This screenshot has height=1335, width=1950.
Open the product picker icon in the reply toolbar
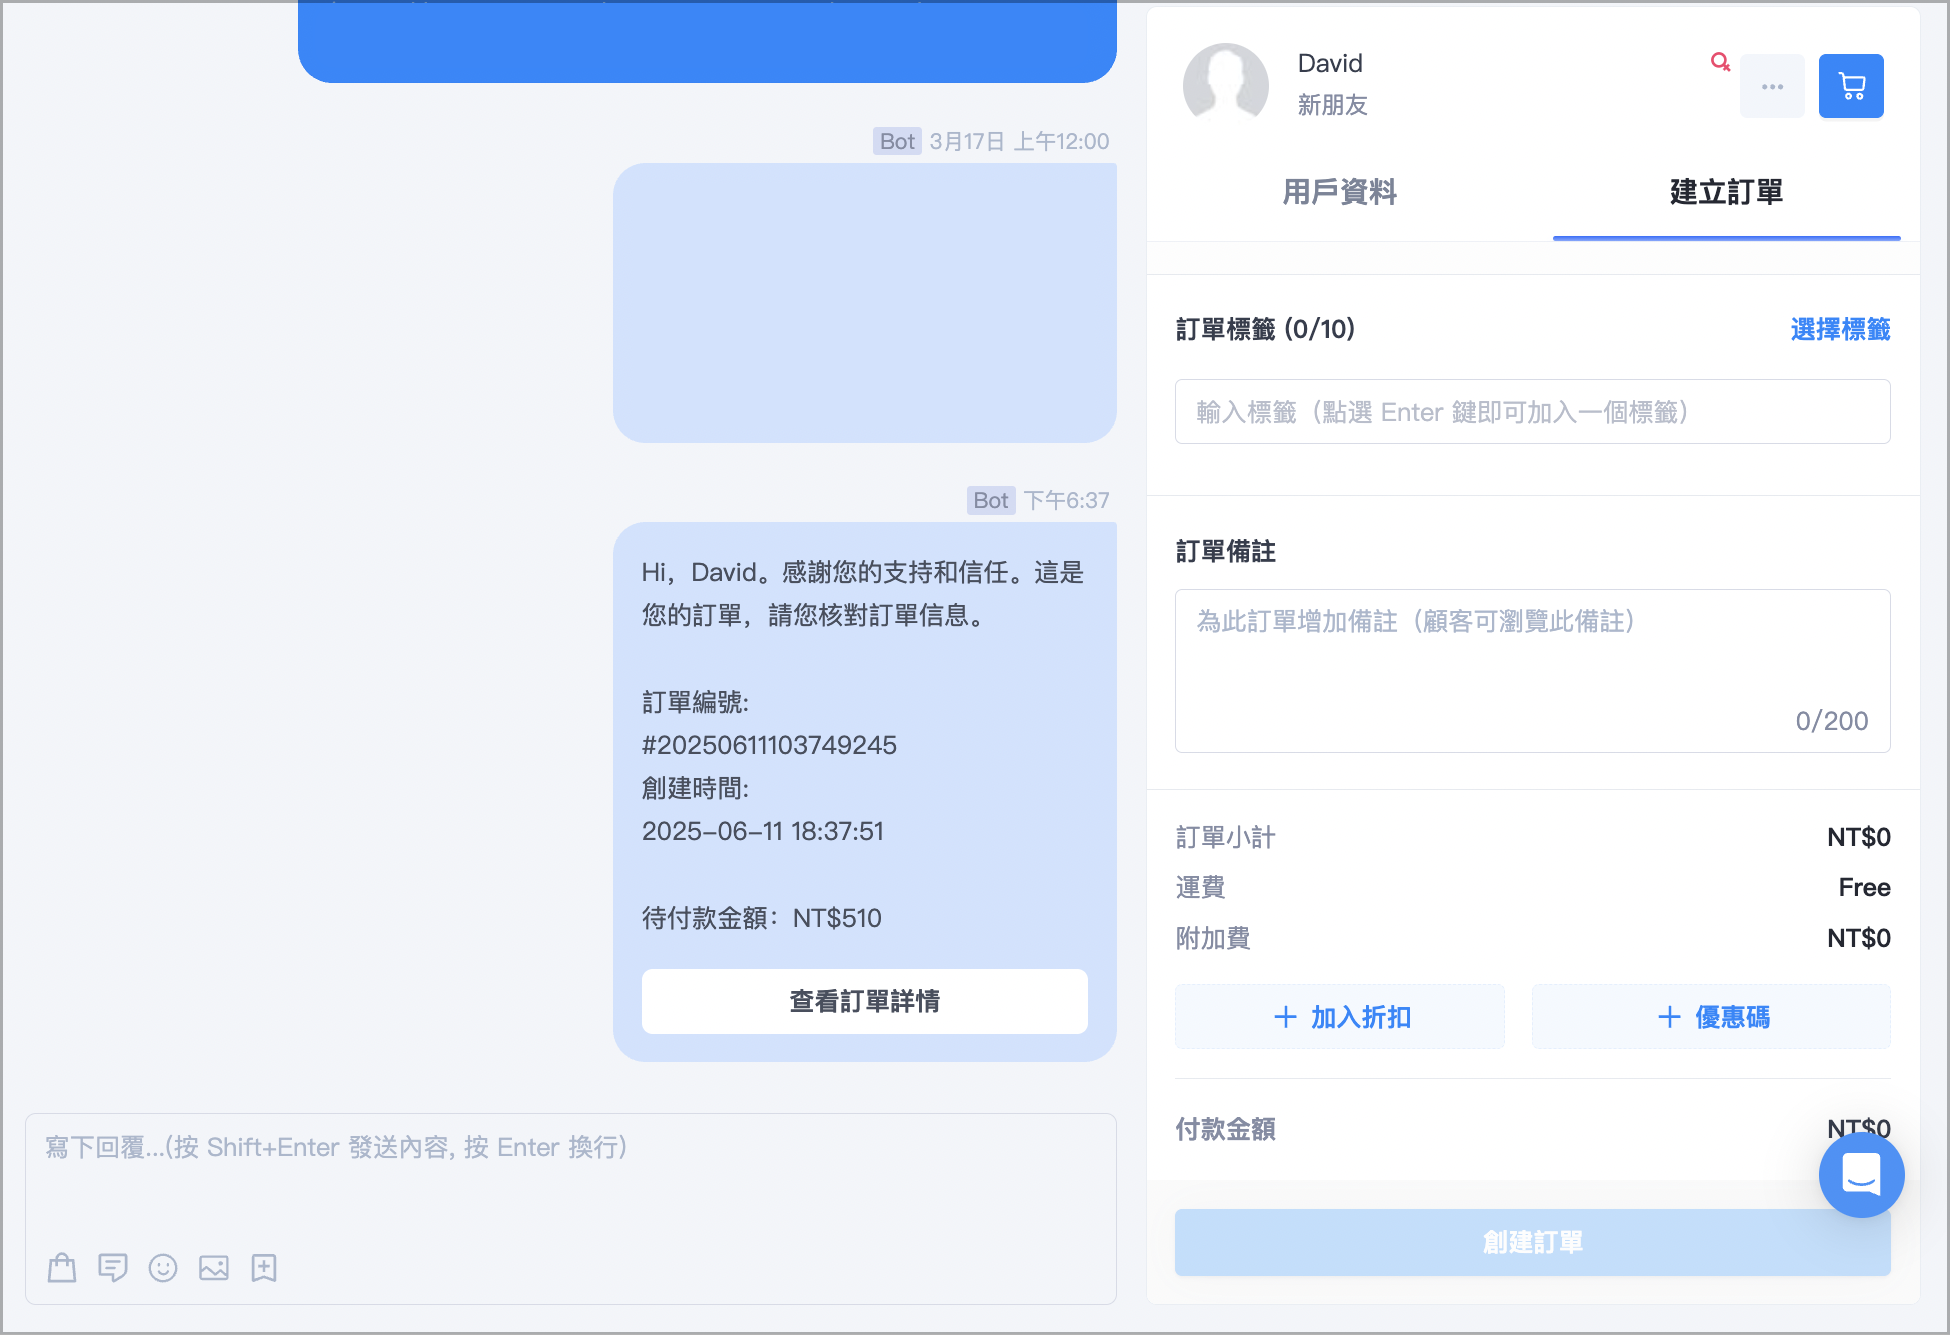(x=62, y=1268)
